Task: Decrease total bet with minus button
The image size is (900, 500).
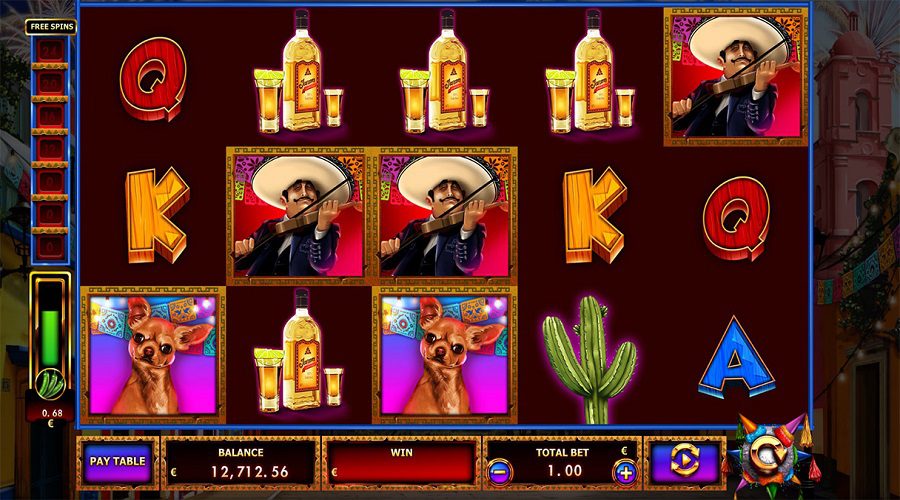Action: tap(499, 472)
